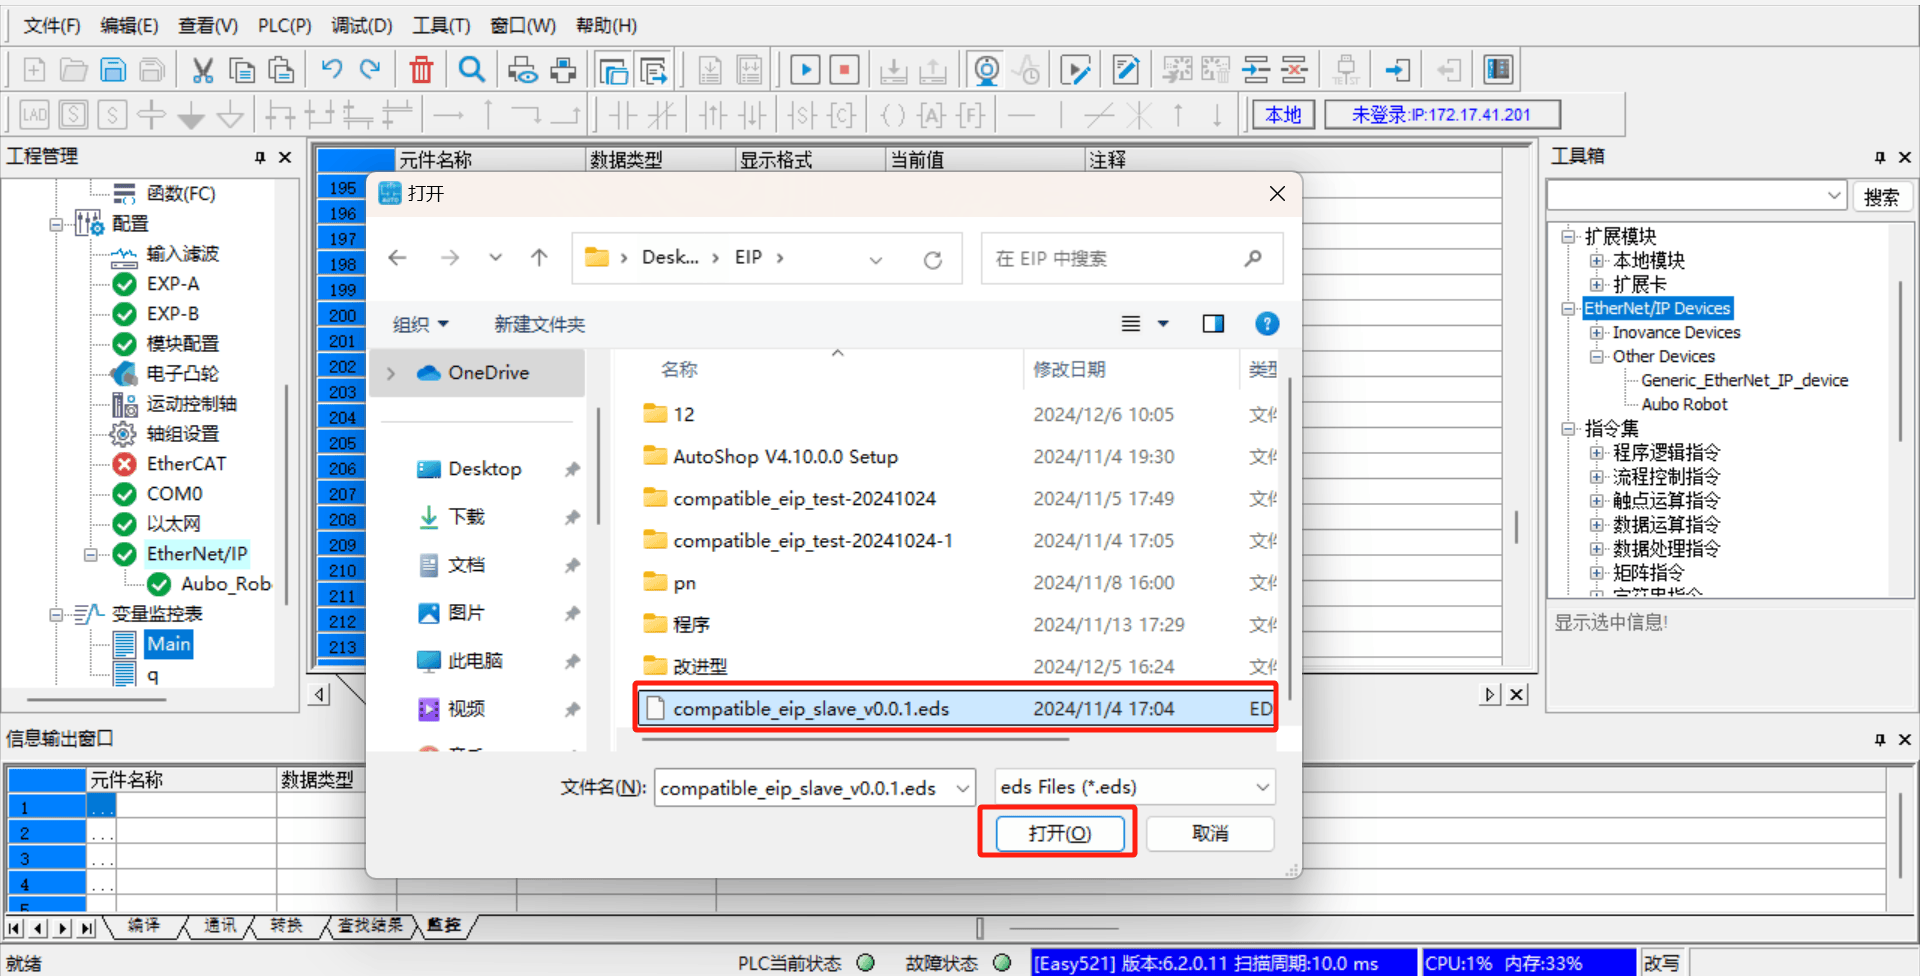Image resolution: width=1920 pixels, height=976 pixels.
Task: Click the run (play) toolbar icon
Action: tap(805, 70)
